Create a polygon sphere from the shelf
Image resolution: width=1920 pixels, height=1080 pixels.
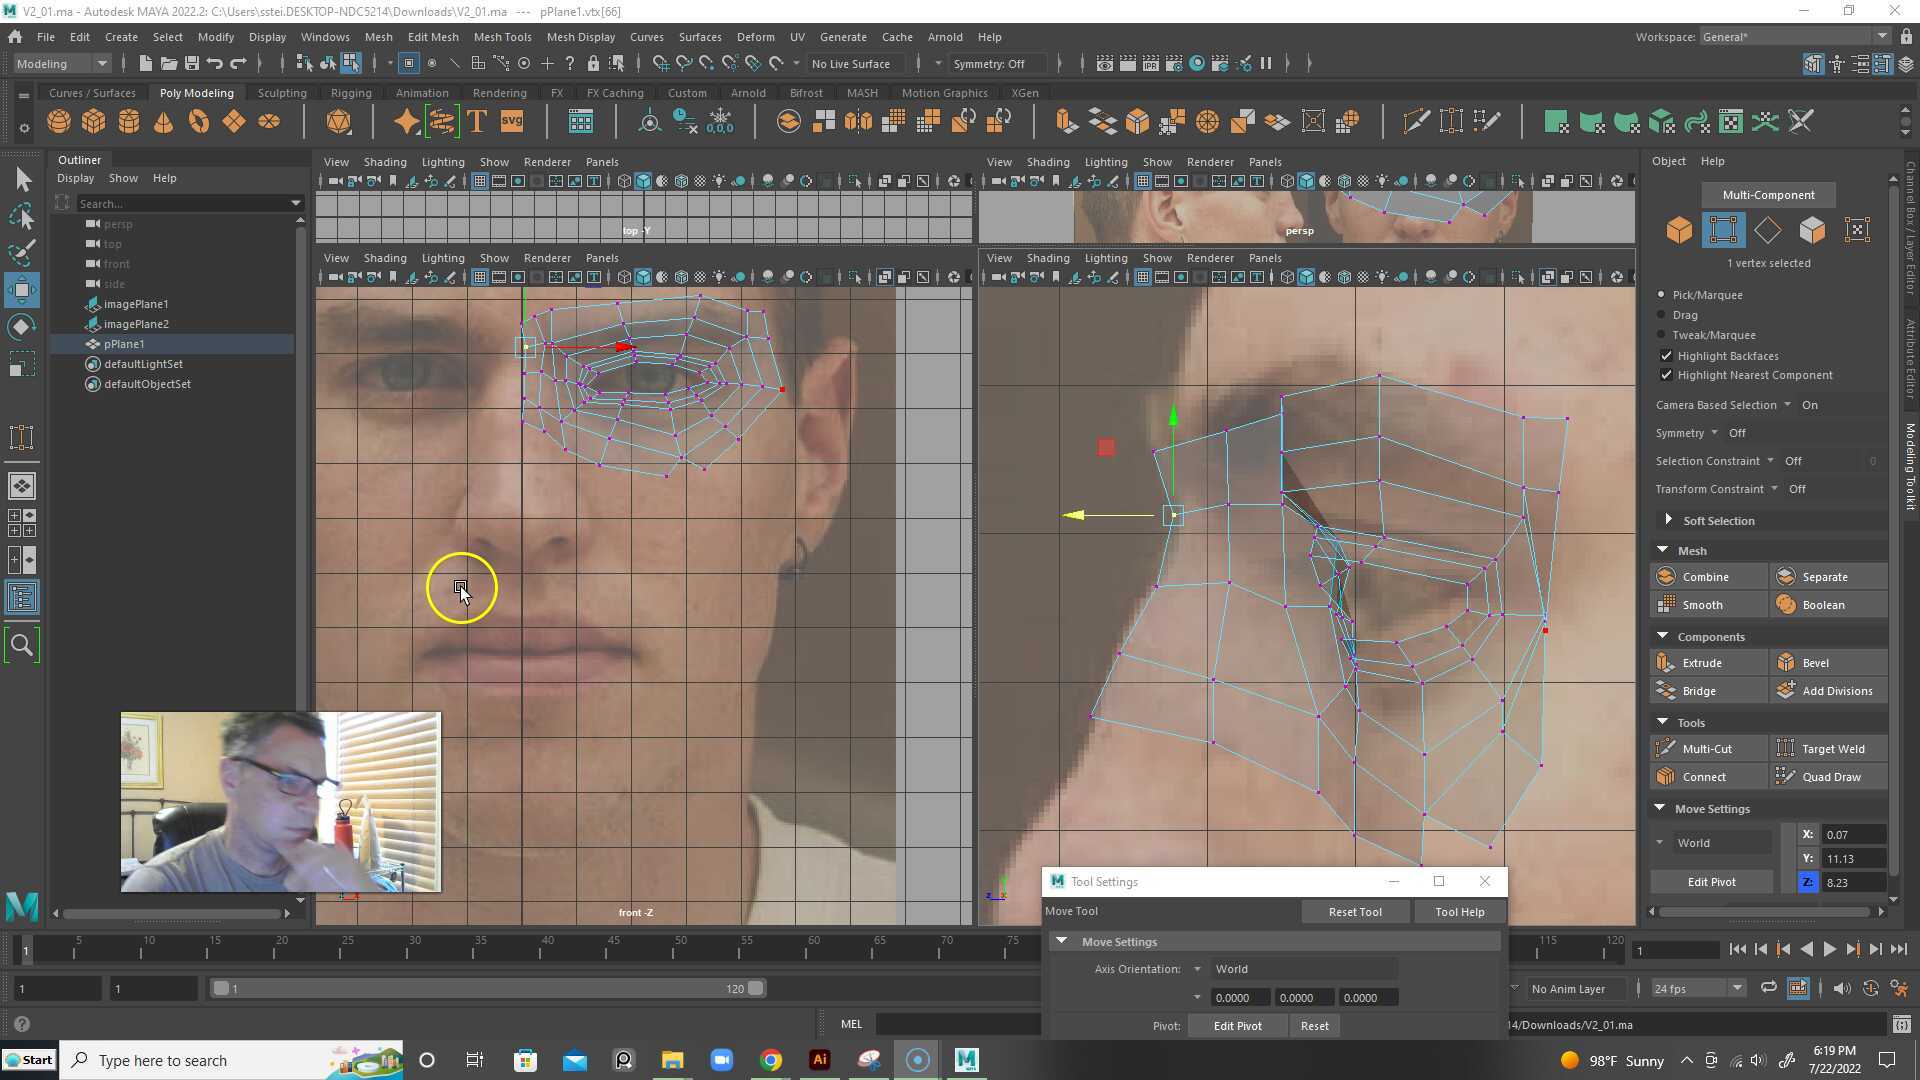point(58,121)
